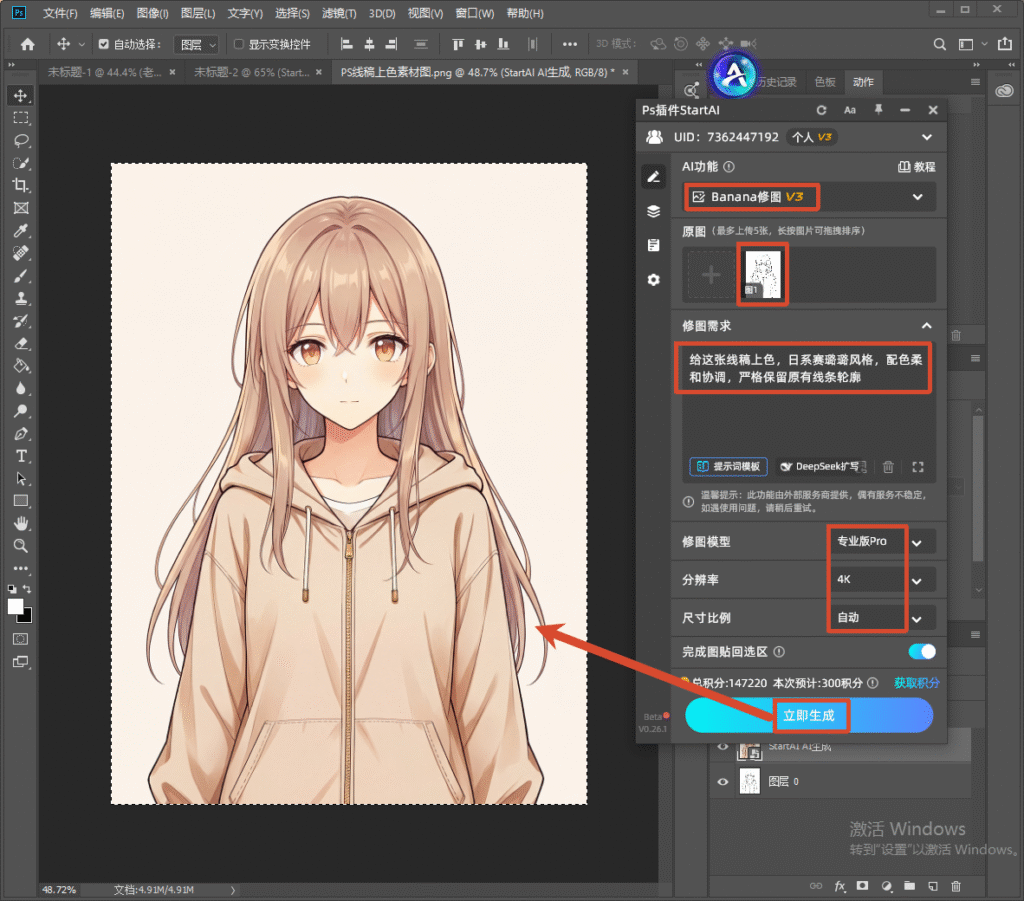Select the Zoom tool in the toolbar
This screenshot has width=1024, height=901.
(x=21, y=546)
